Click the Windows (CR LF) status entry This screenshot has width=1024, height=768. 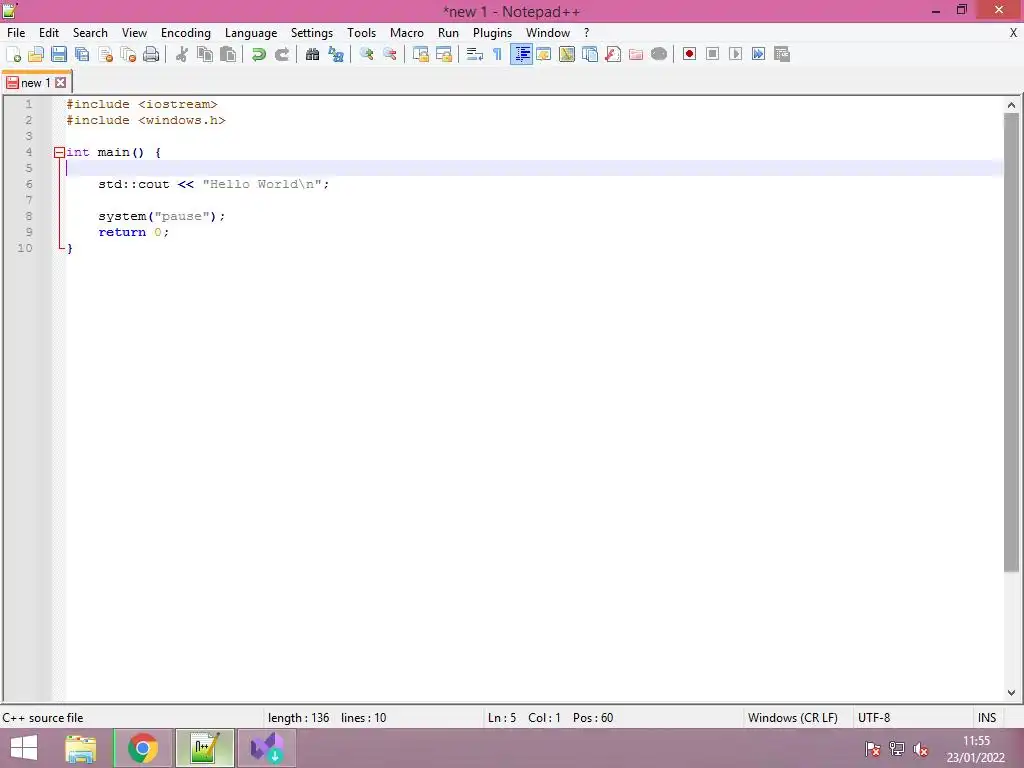793,718
